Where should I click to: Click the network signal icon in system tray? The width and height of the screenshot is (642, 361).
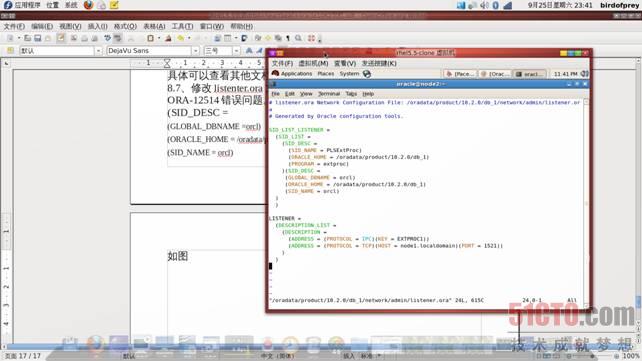coord(508,5)
